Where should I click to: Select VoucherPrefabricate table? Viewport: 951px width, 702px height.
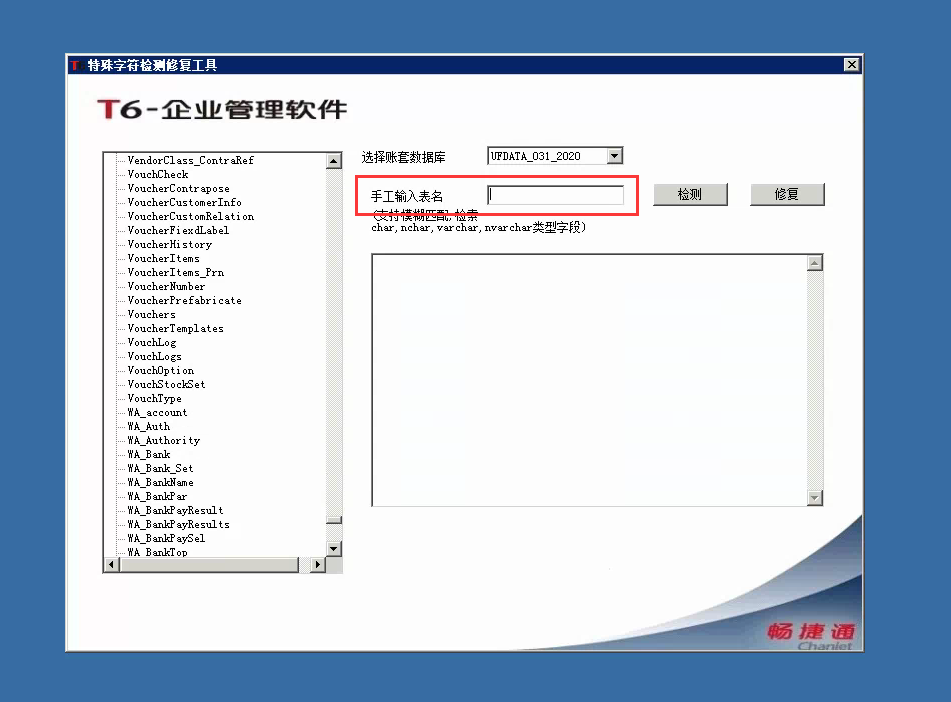tap(184, 300)
